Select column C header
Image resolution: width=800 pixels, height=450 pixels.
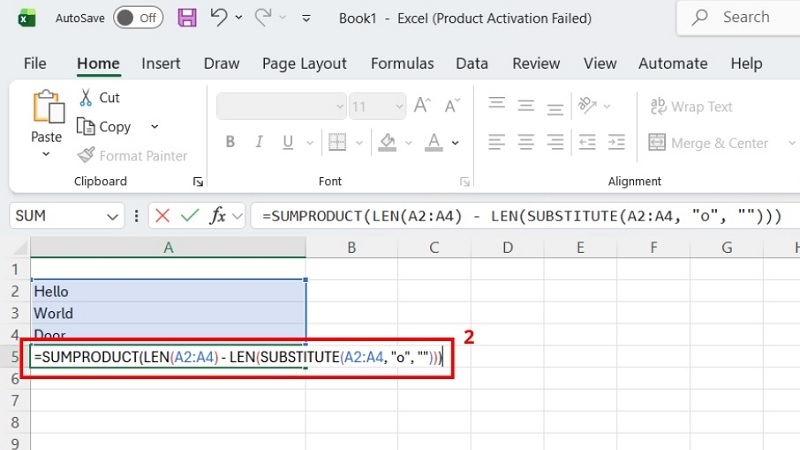(434, 248)
